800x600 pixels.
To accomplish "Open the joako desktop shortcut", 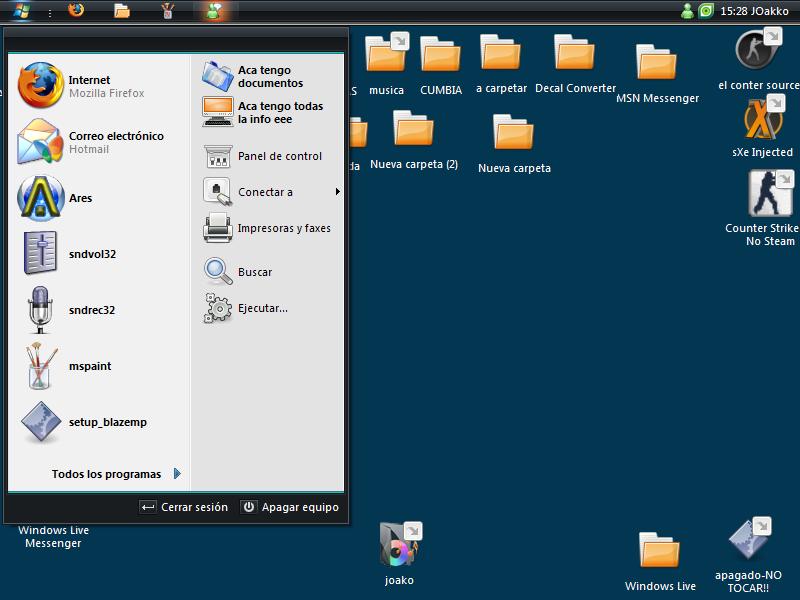I will (x=399, y=546).
